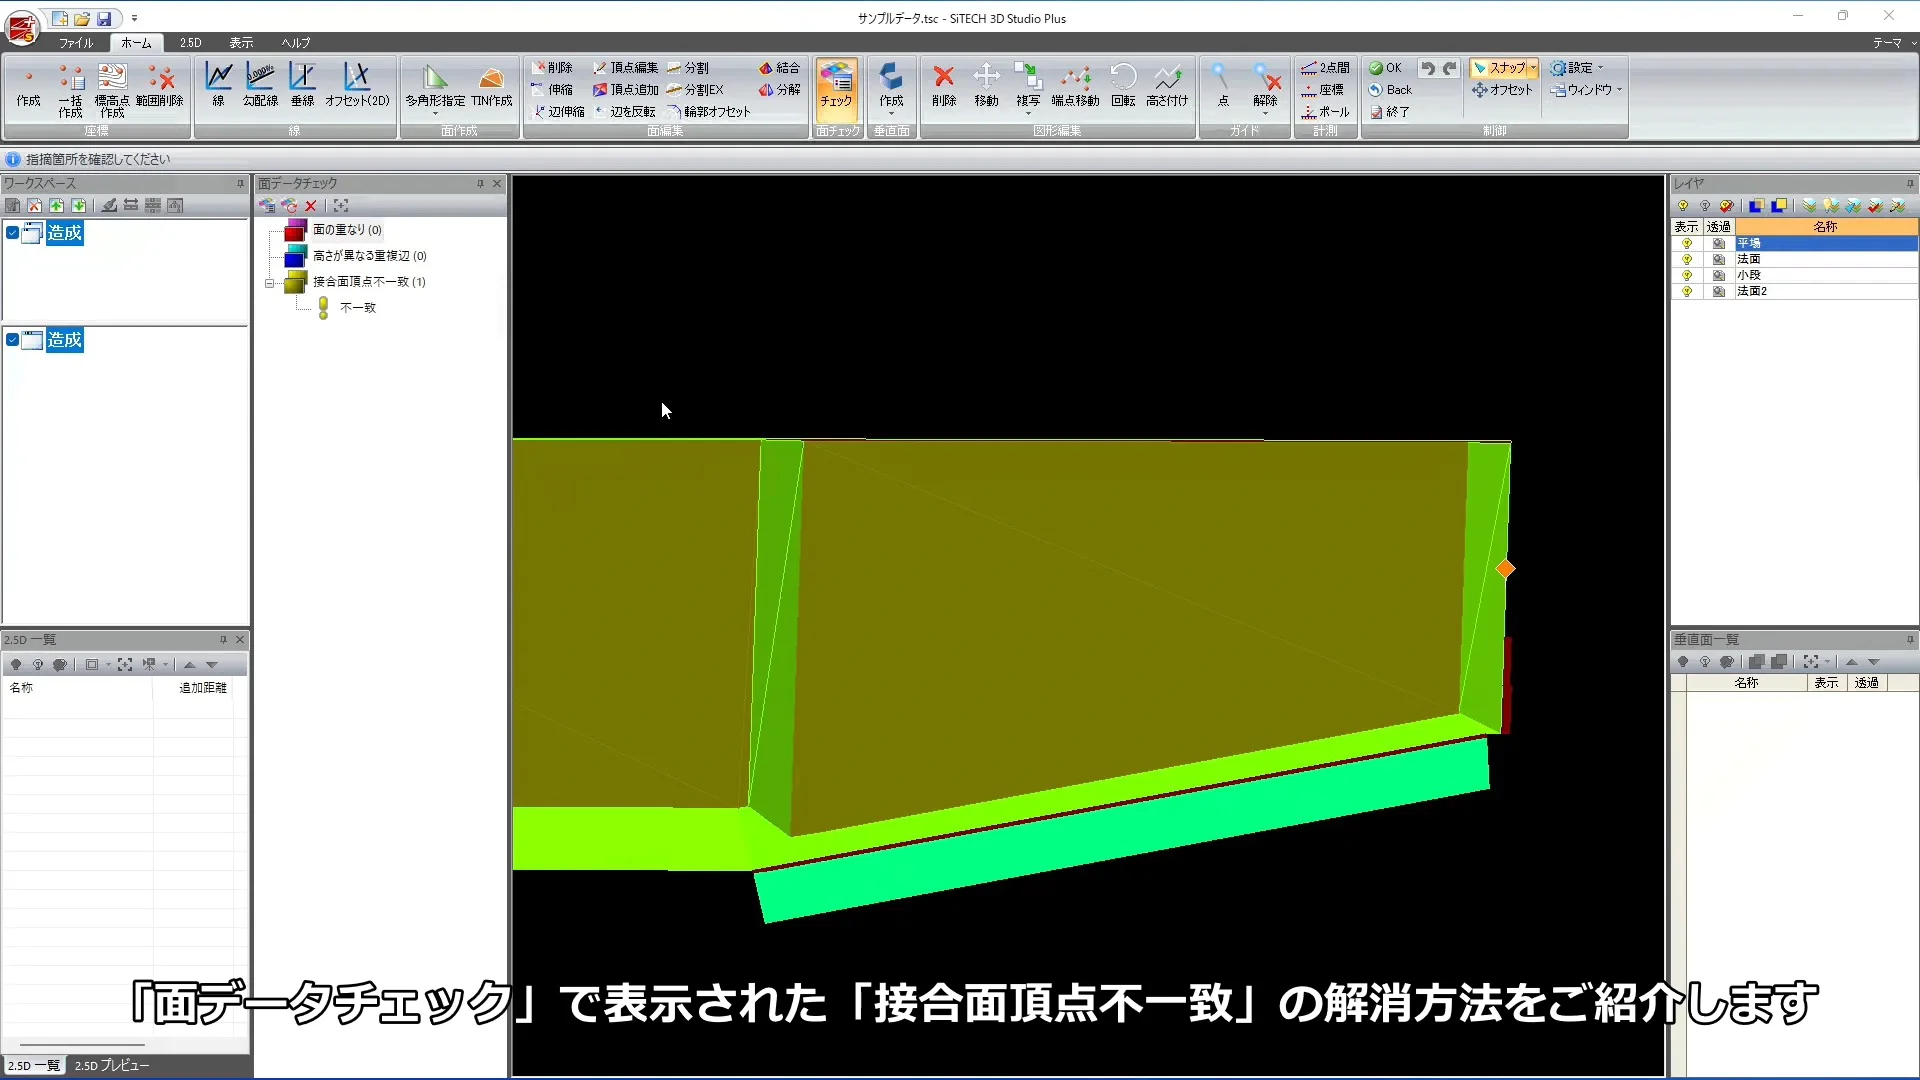1920x1080 pixels.
Task: Select the 面チェック tool in the ribbon
Action: (x=836, y=90)
